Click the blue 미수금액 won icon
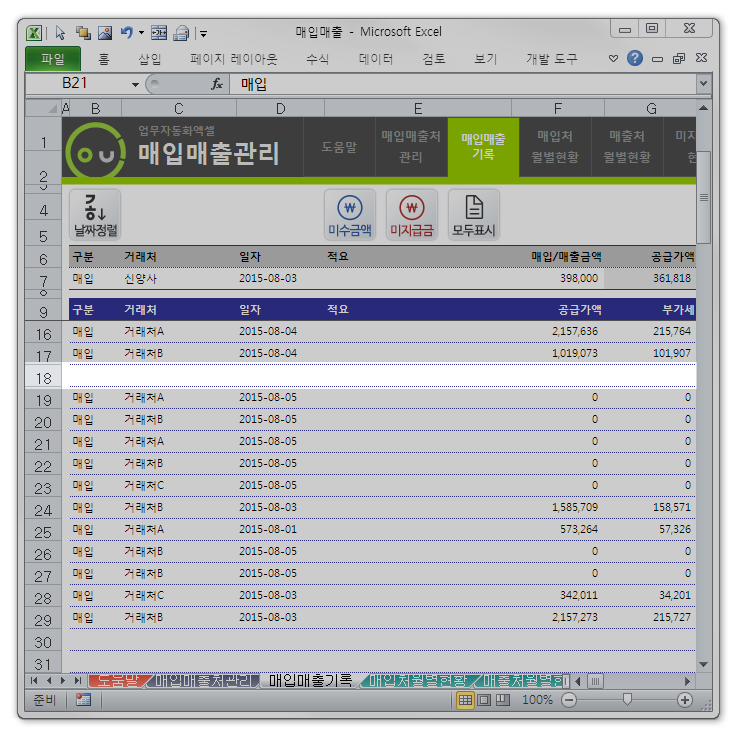The image size is (740, 740). (350, 215)
